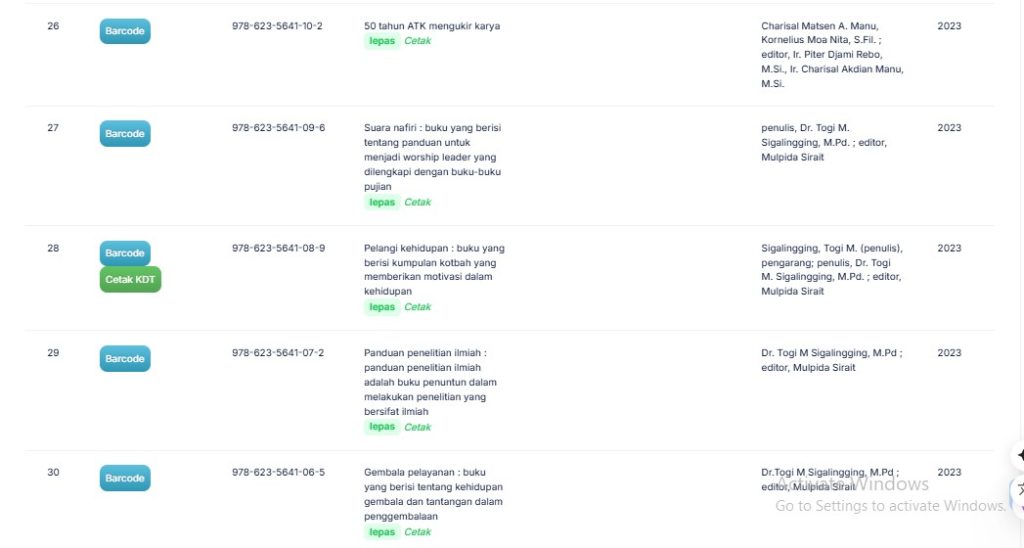1024x548 pixels.
Task: Click Cetak link under 50 tahun ATK
Action: tap(417, 41)
